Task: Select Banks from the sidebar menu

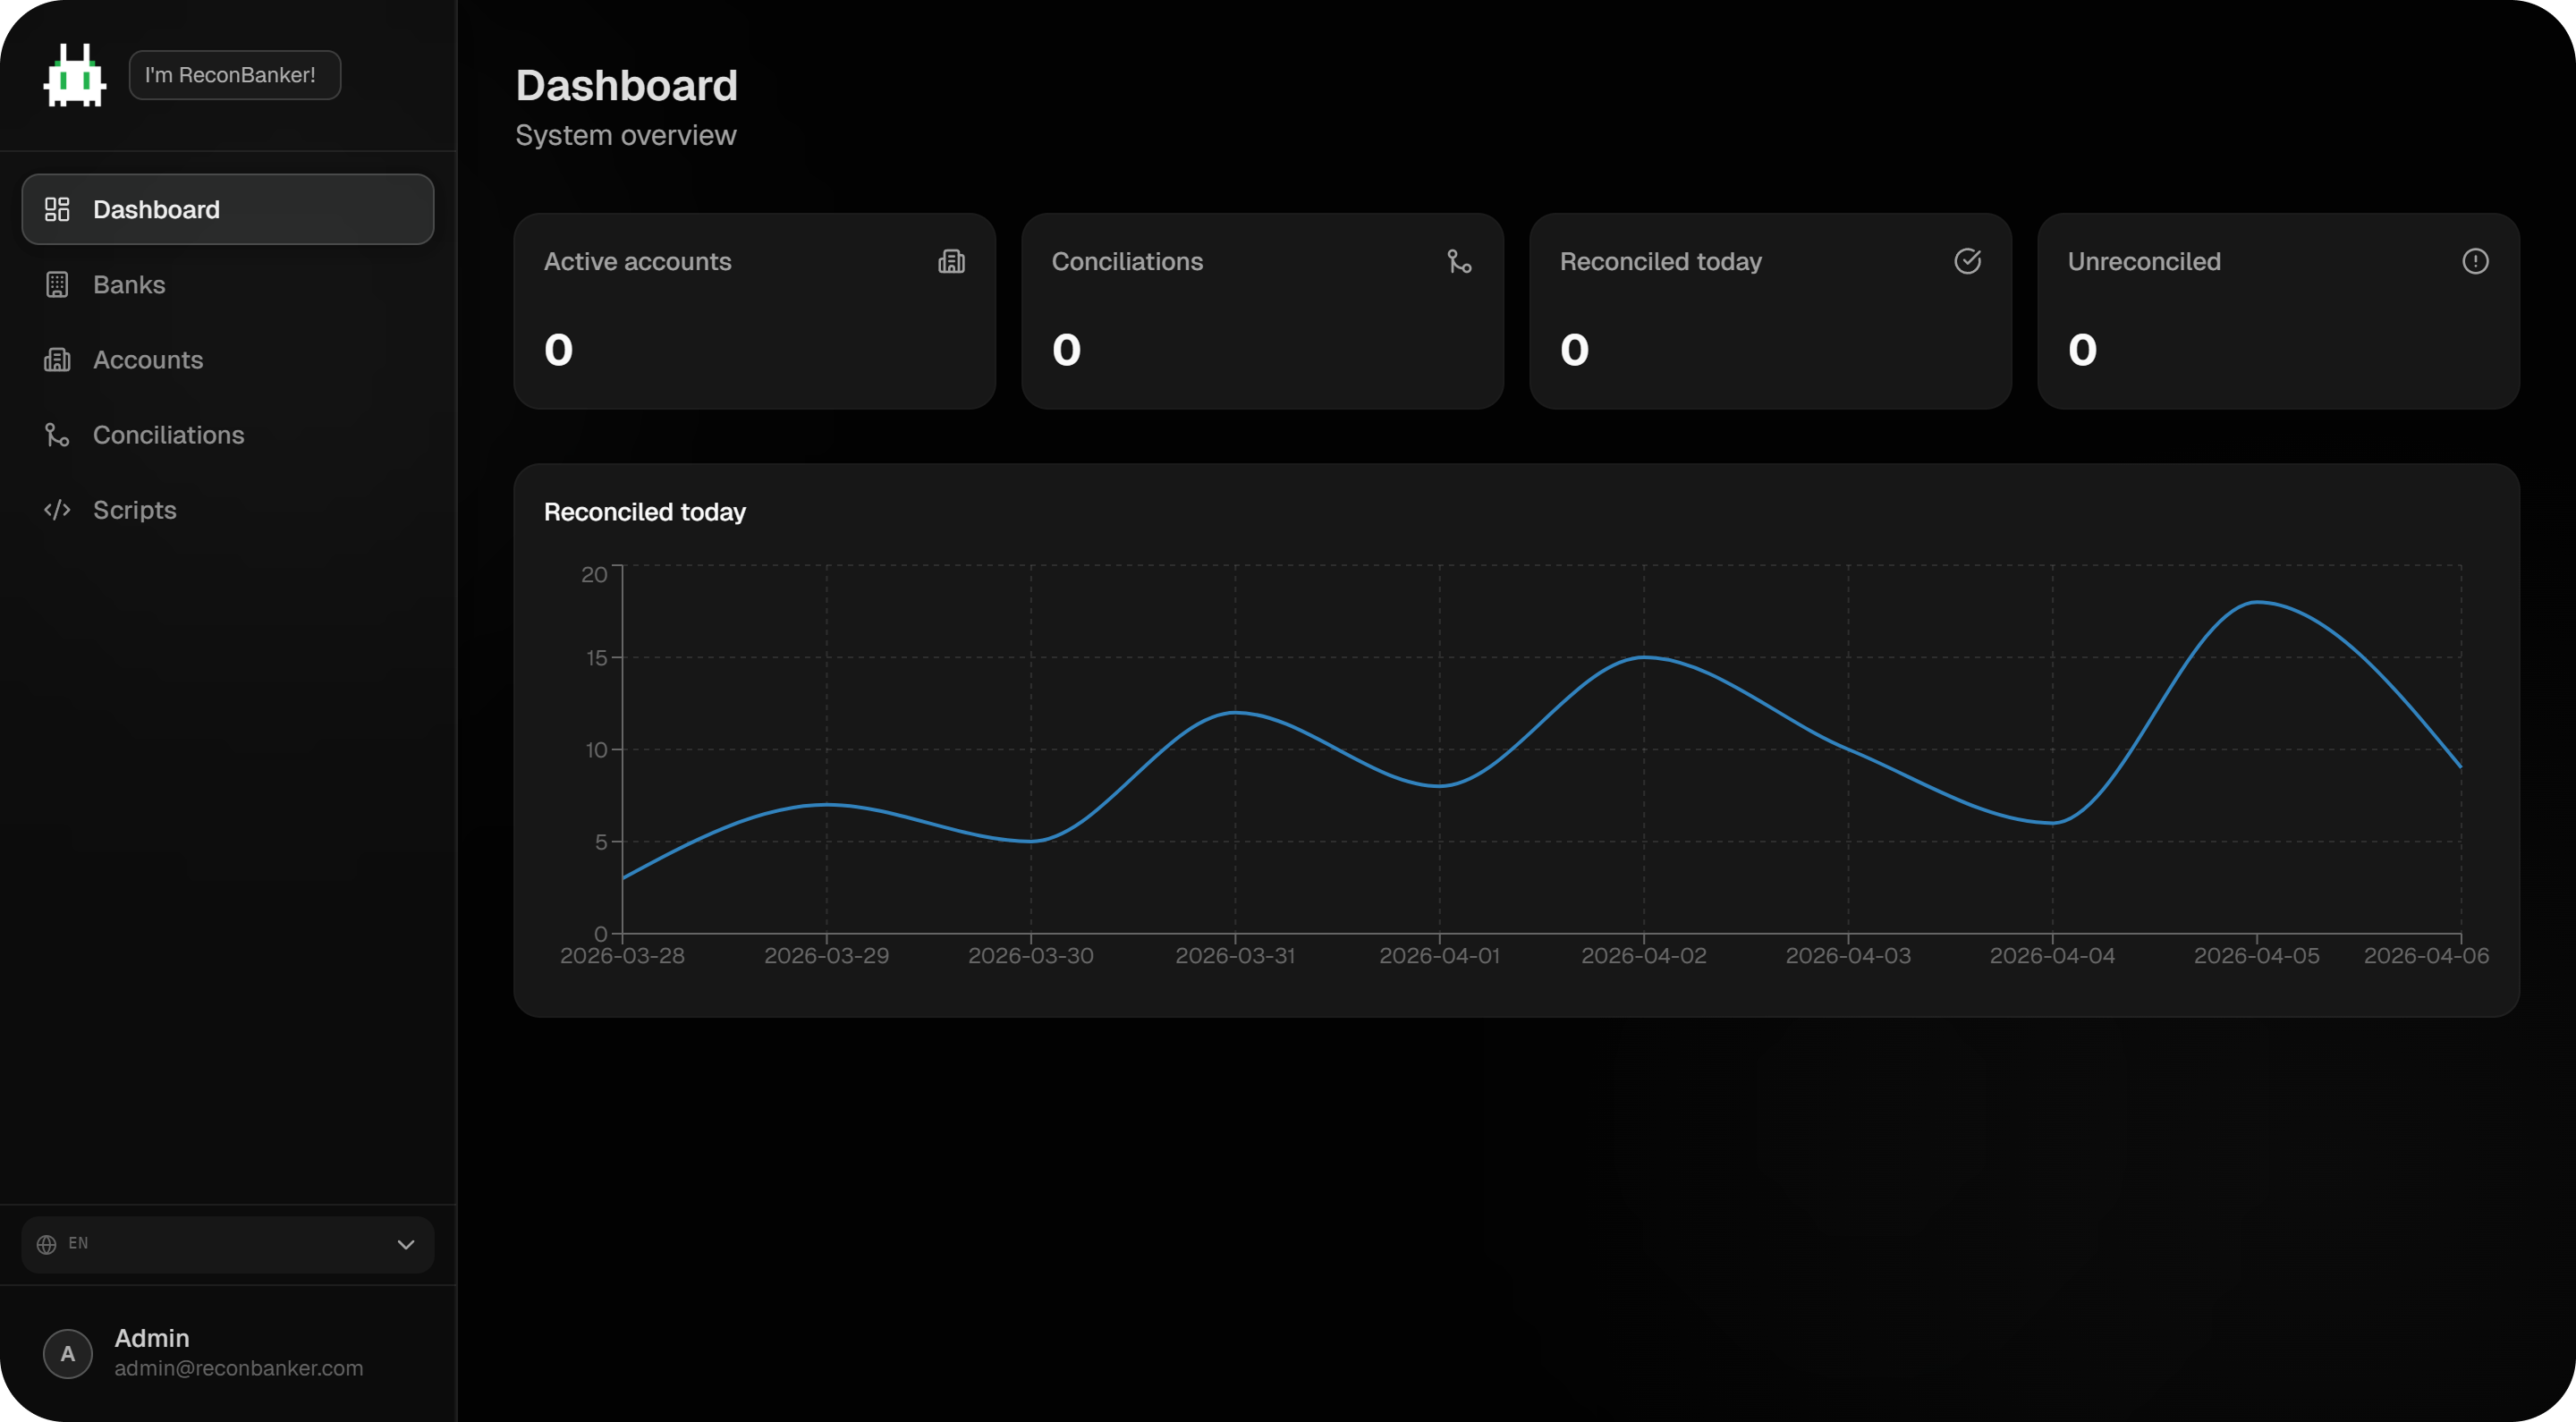Action: (x=130, y=284)
